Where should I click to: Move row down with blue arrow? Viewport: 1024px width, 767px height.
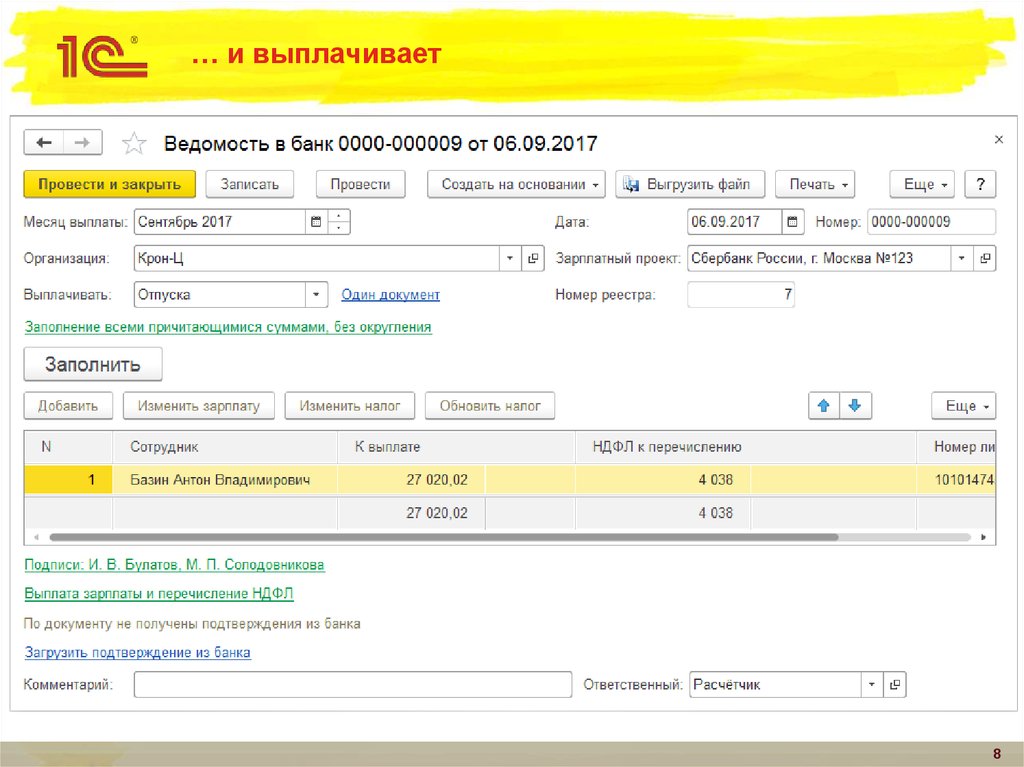click(x=855, y=406)
